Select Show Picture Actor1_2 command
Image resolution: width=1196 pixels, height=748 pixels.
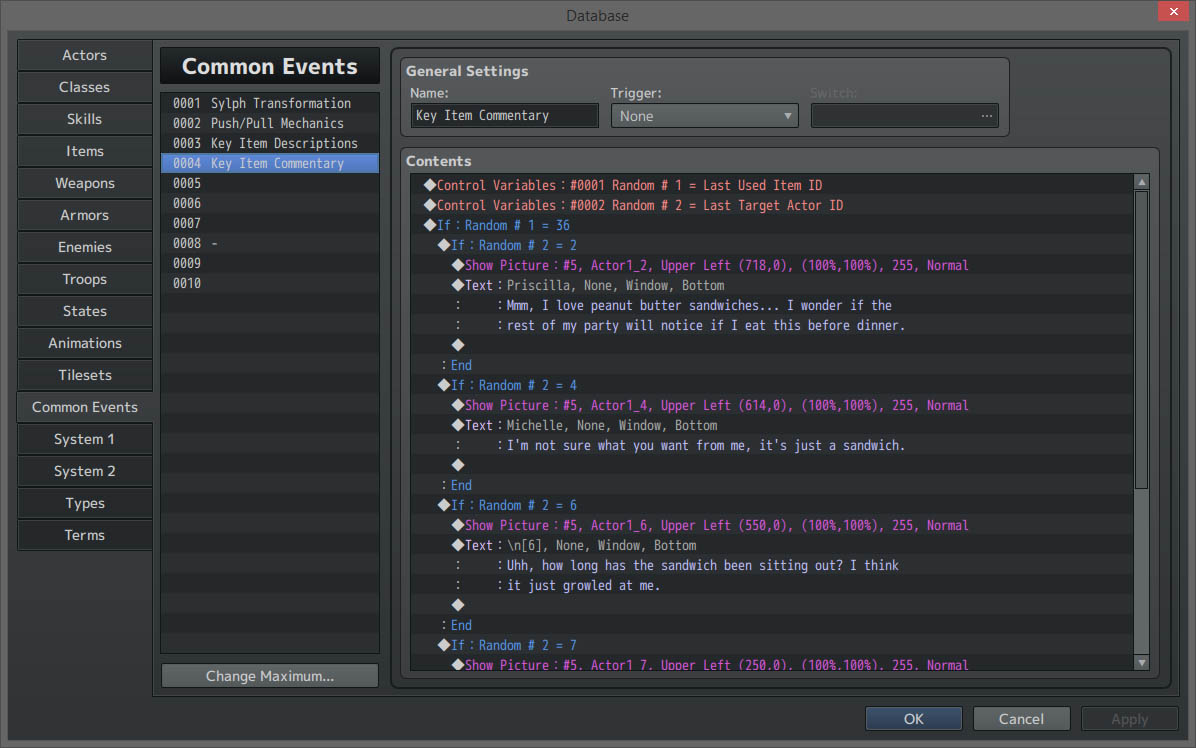click(x=772, y=265)
